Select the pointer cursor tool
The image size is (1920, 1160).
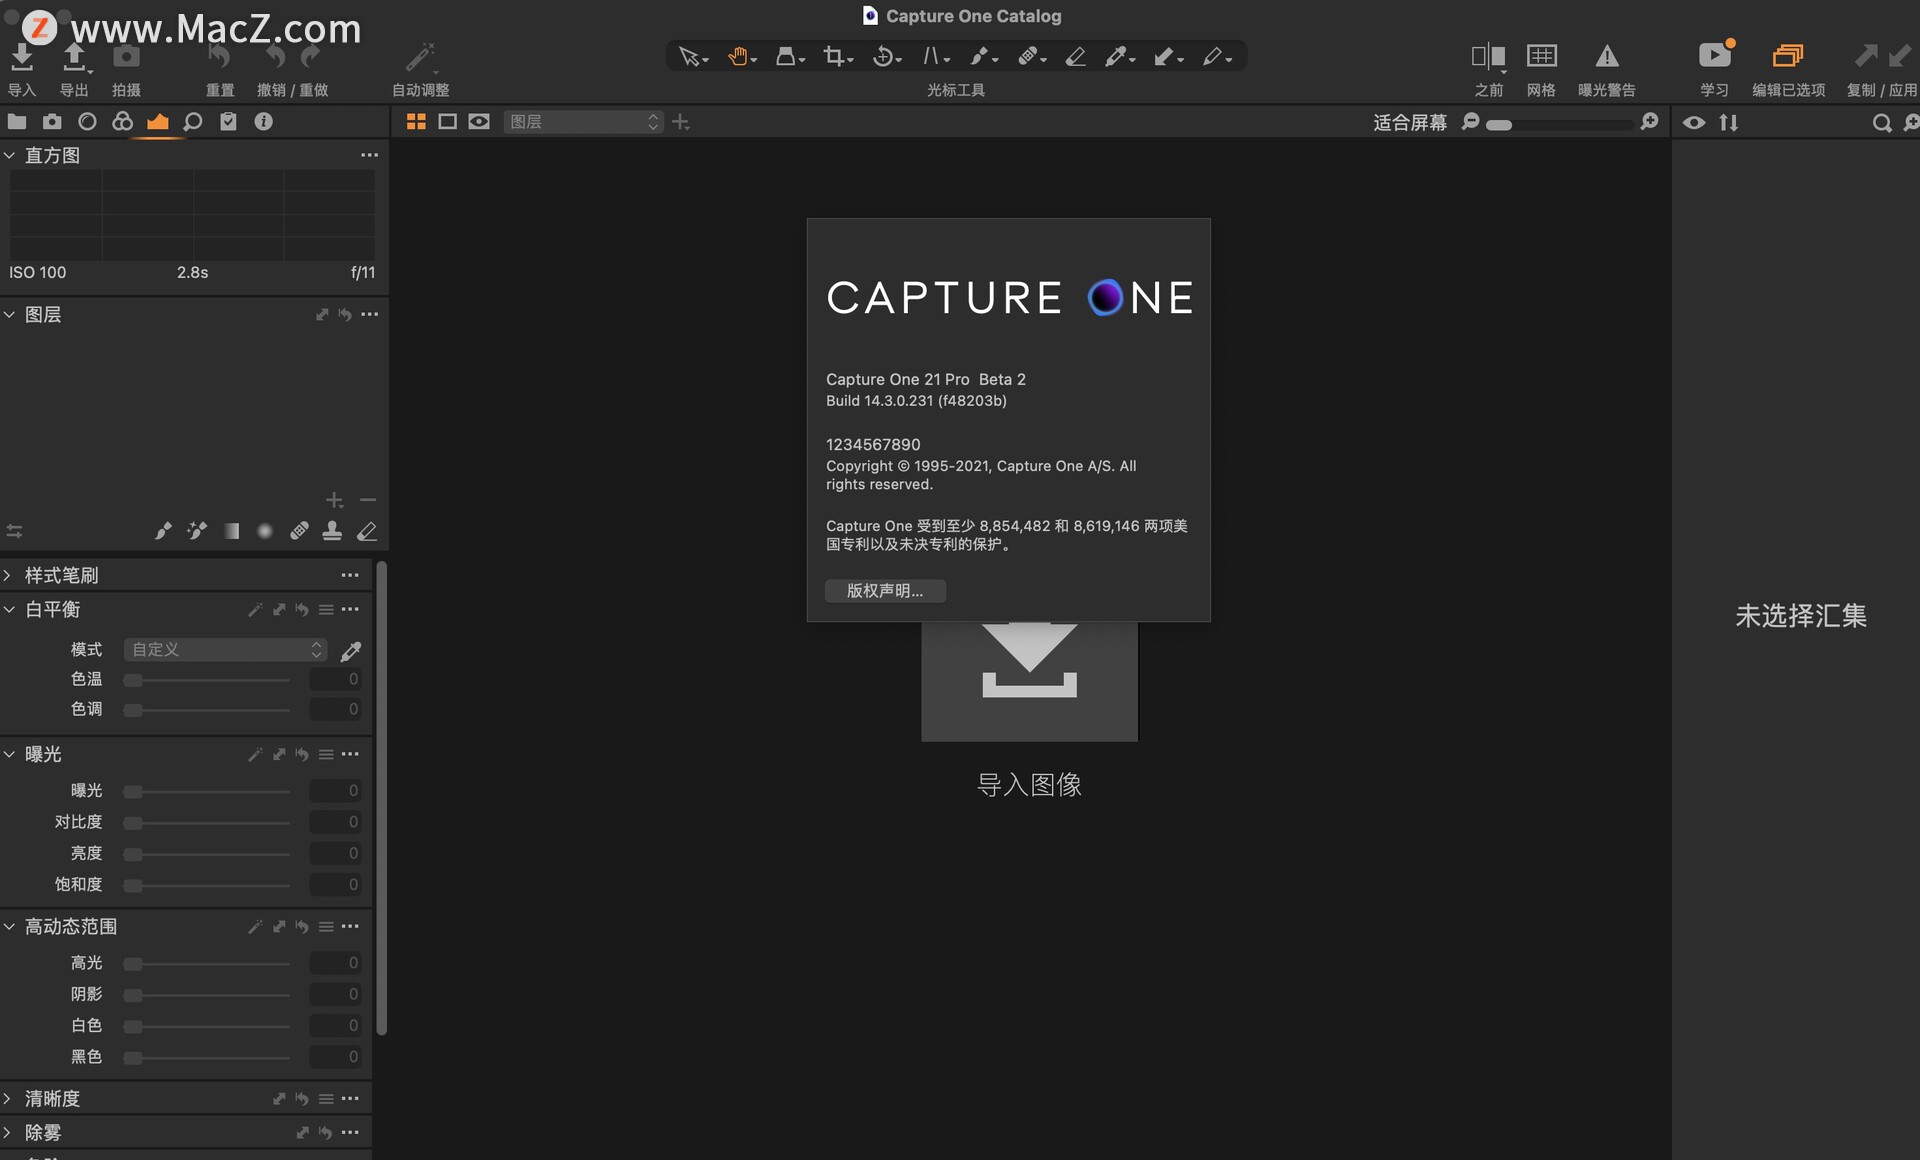click(692, 57)
